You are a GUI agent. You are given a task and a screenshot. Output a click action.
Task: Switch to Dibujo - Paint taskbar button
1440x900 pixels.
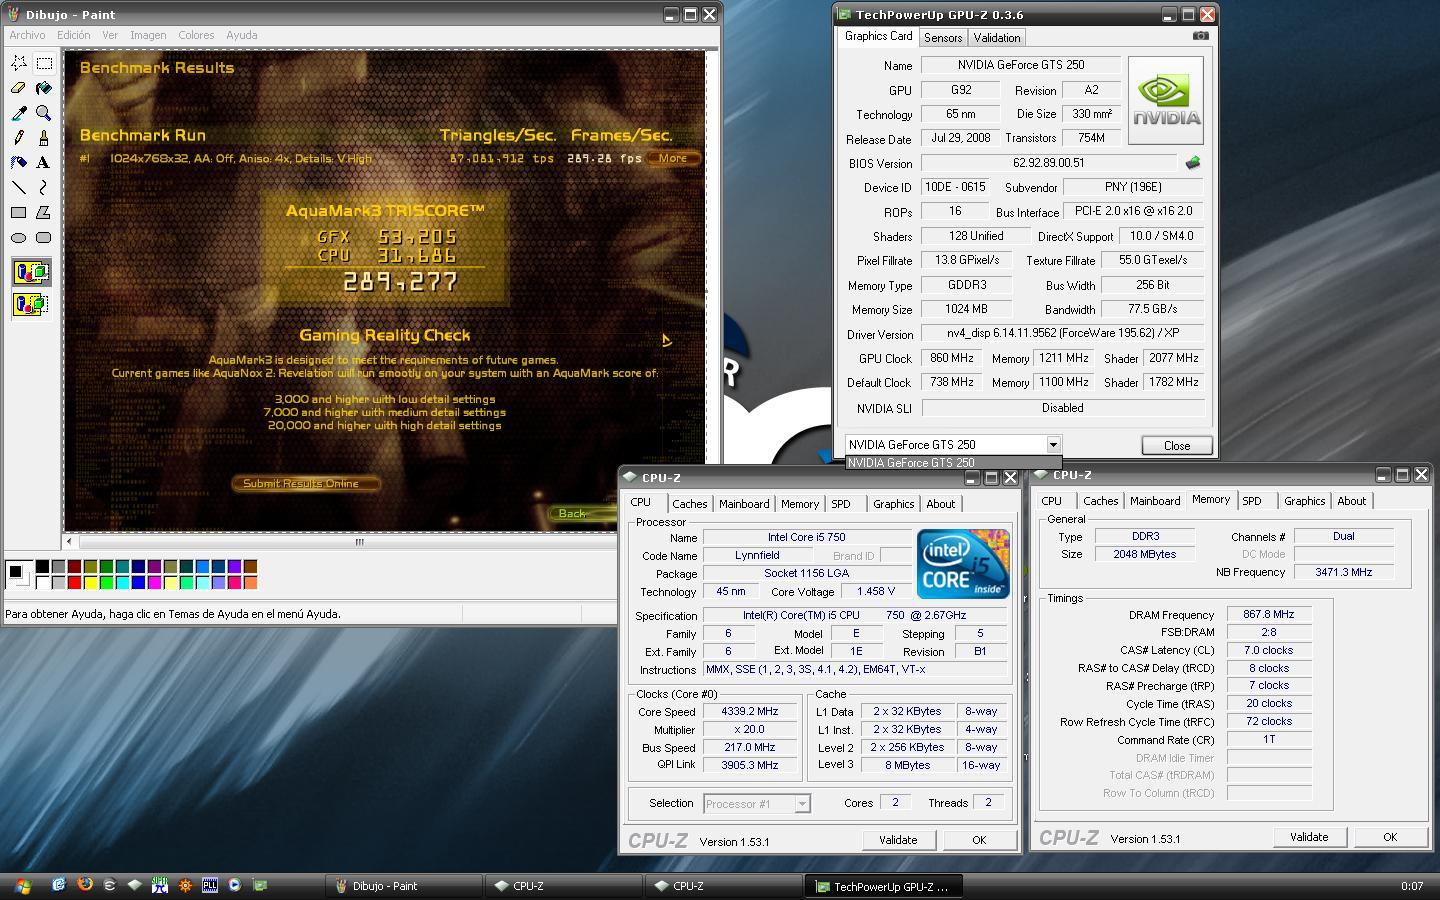click(x=404, y=886)
